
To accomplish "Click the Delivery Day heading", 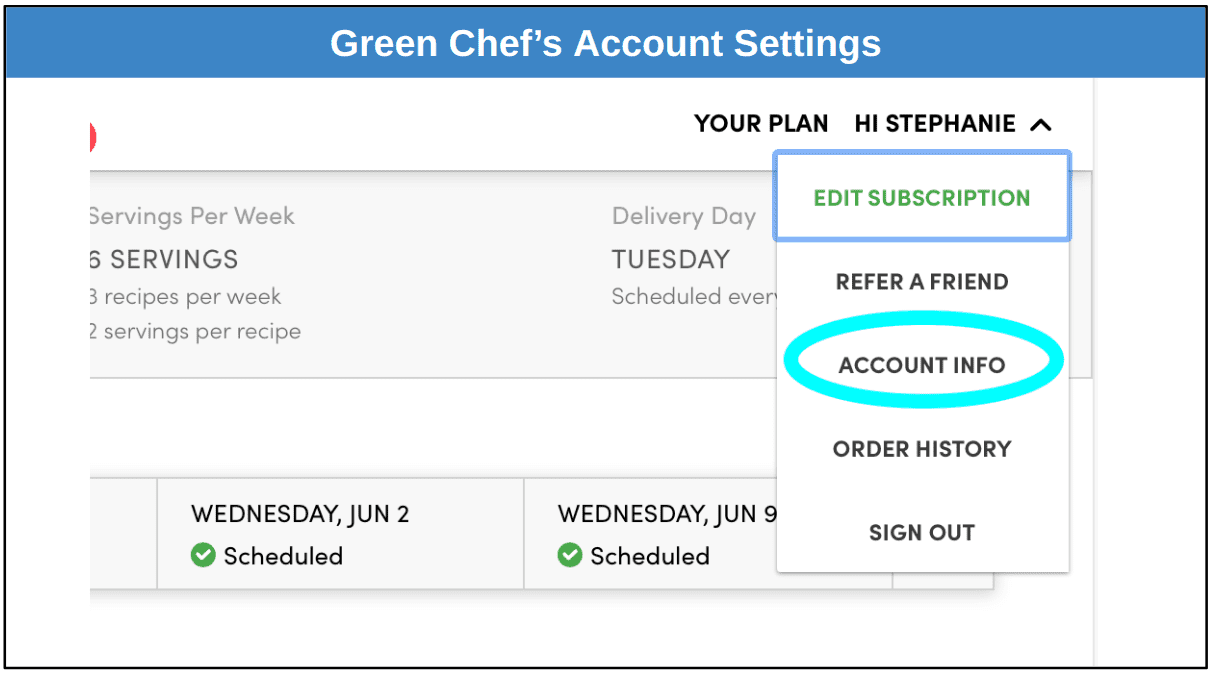I will pos(684,217).
